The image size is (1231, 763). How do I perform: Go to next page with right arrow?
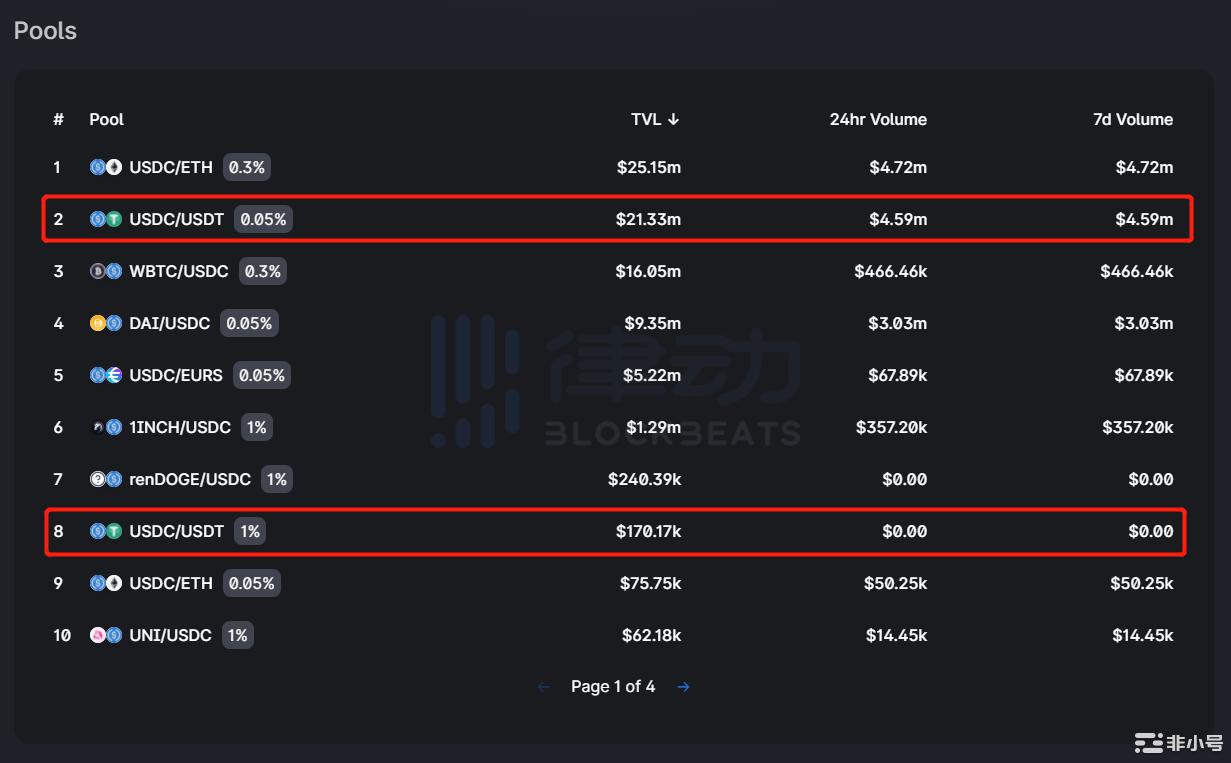pyautogui.click(x=683, y=687)
